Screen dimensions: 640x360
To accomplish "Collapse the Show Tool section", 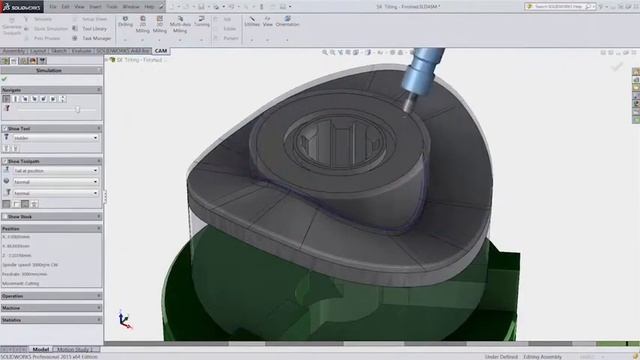I will 98,129.
